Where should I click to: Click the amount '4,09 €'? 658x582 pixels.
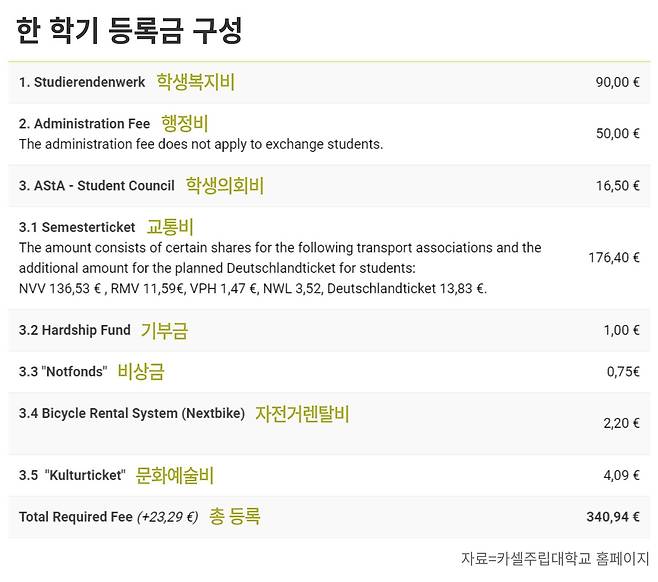[x=621, y=475]
